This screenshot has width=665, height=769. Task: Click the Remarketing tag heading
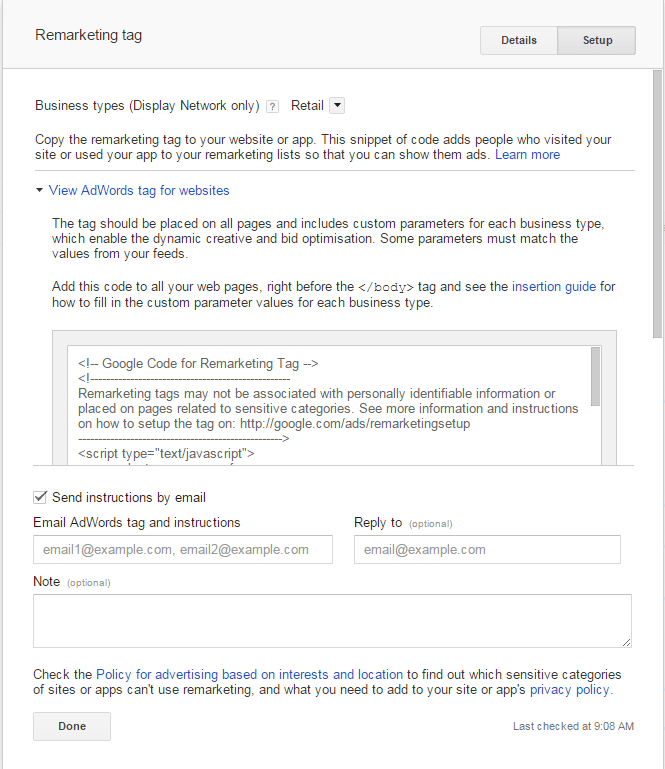pos(88,35)
